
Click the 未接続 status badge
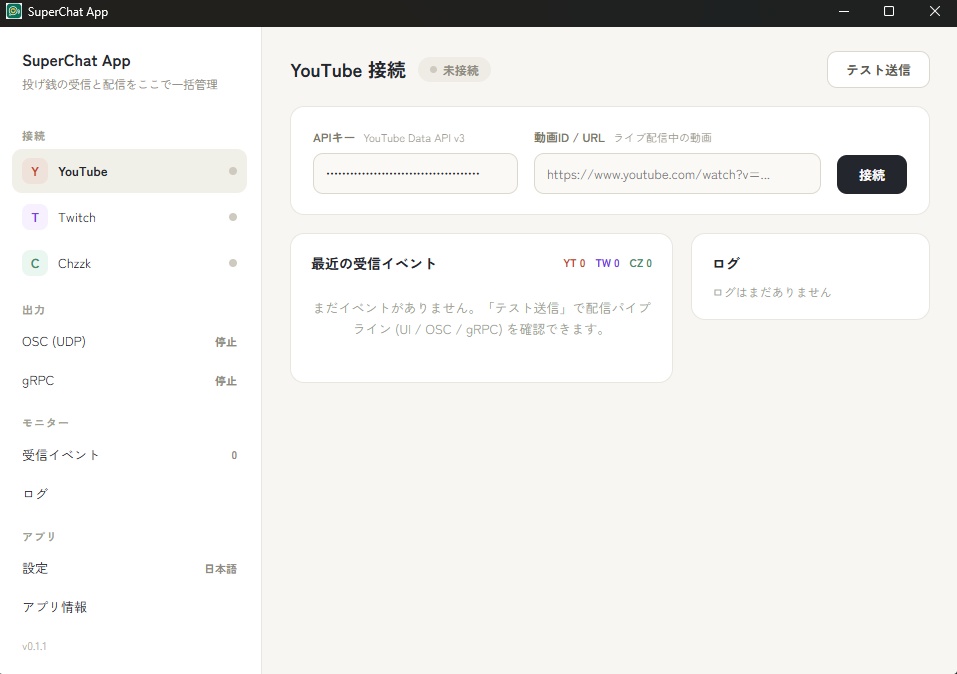(x=454, y=70)
